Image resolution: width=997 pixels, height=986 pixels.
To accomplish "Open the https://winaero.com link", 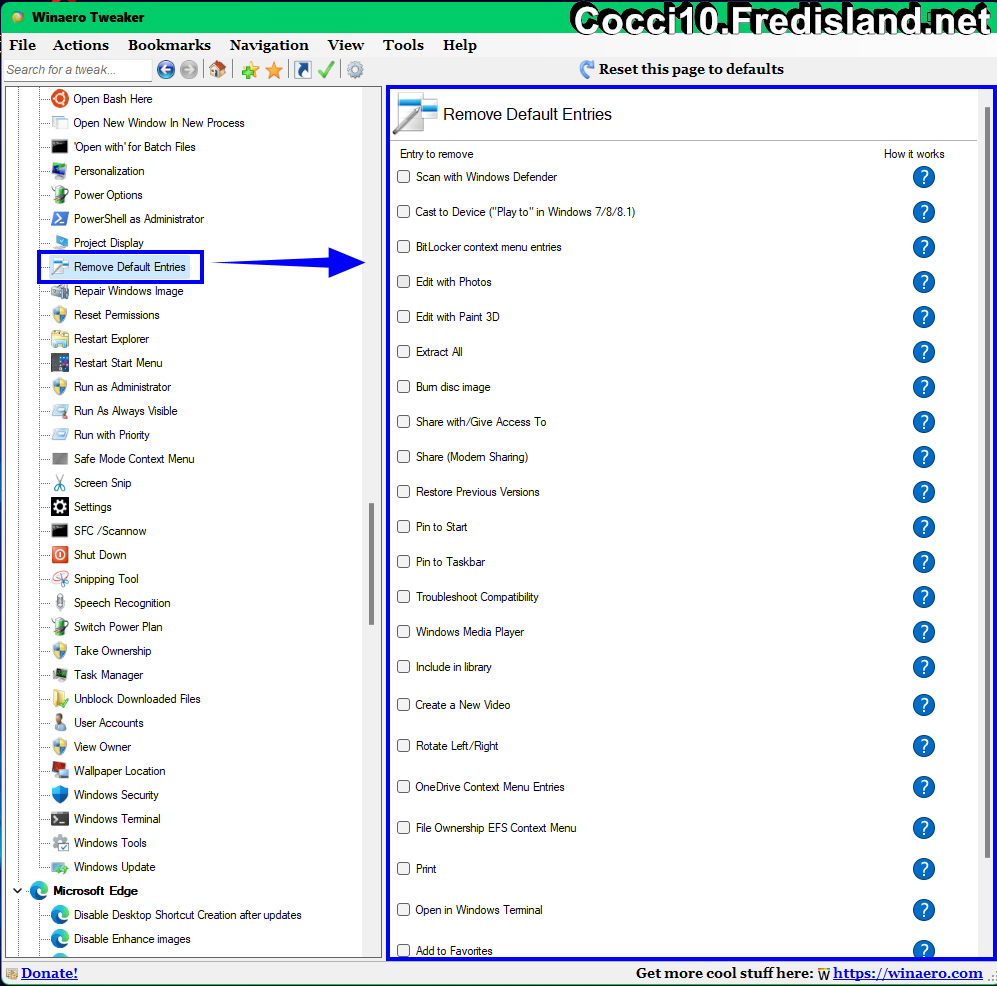I will click(907, 973).
